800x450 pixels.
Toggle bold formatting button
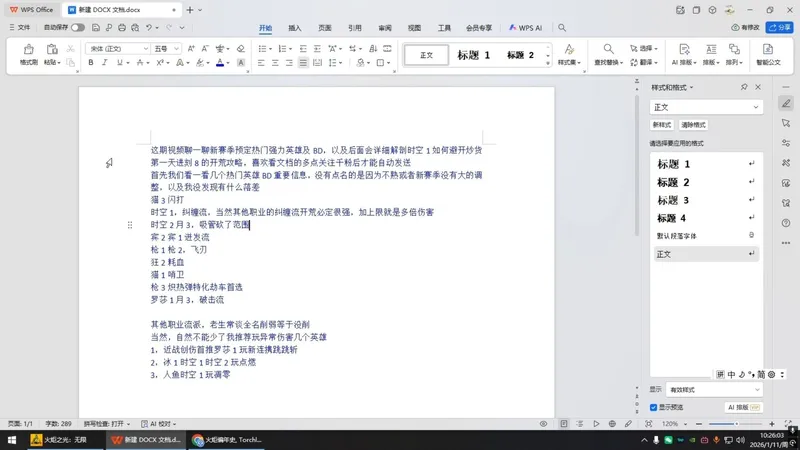90,63
